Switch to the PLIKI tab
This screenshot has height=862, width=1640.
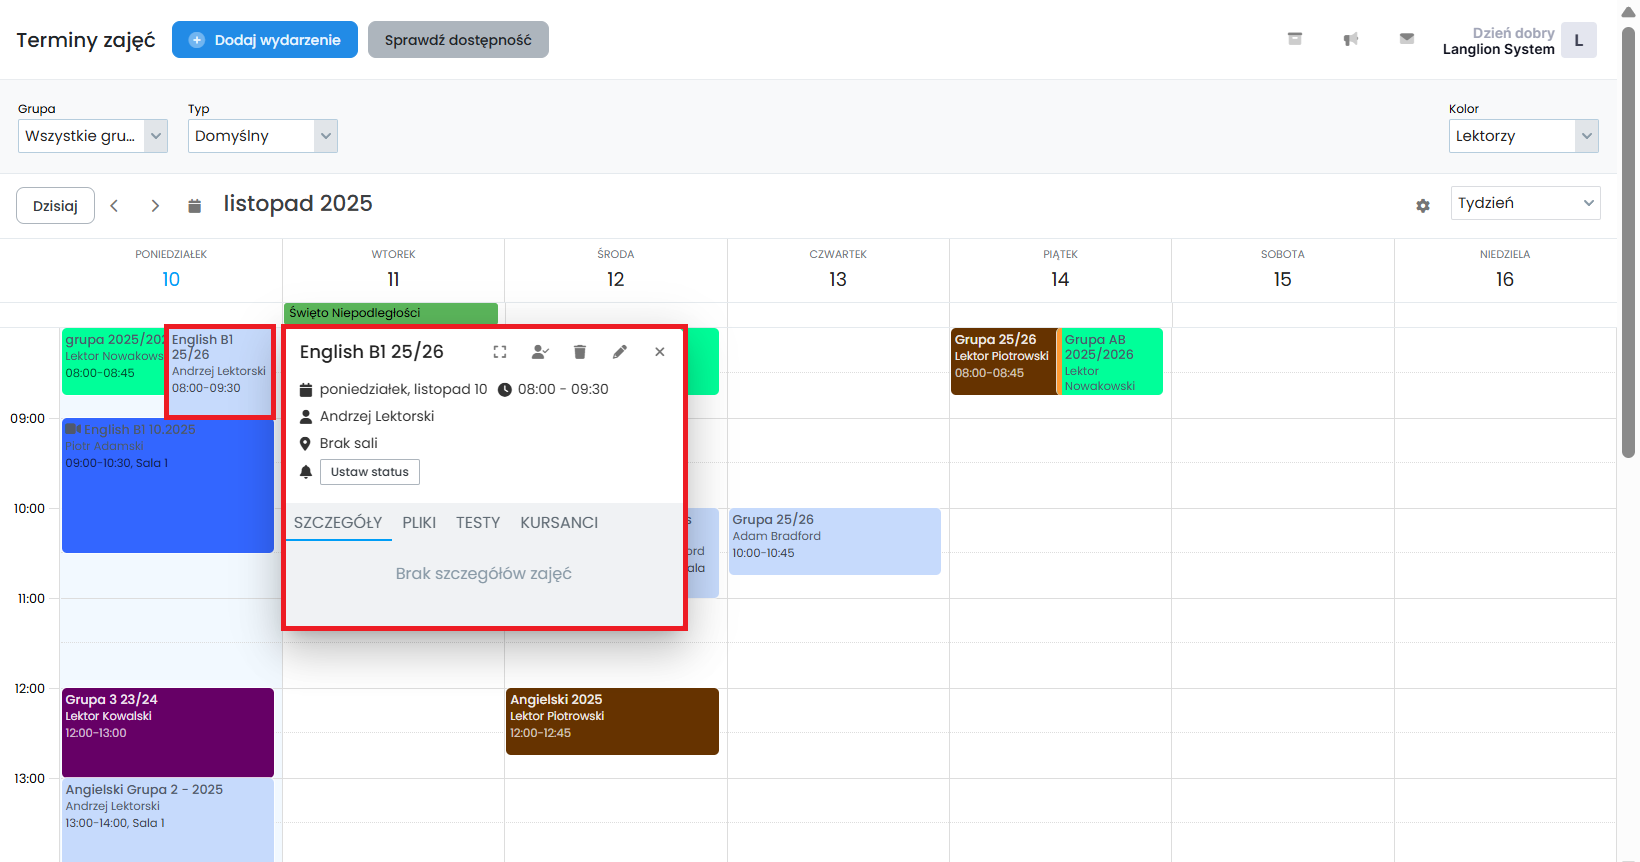(419, 522)
